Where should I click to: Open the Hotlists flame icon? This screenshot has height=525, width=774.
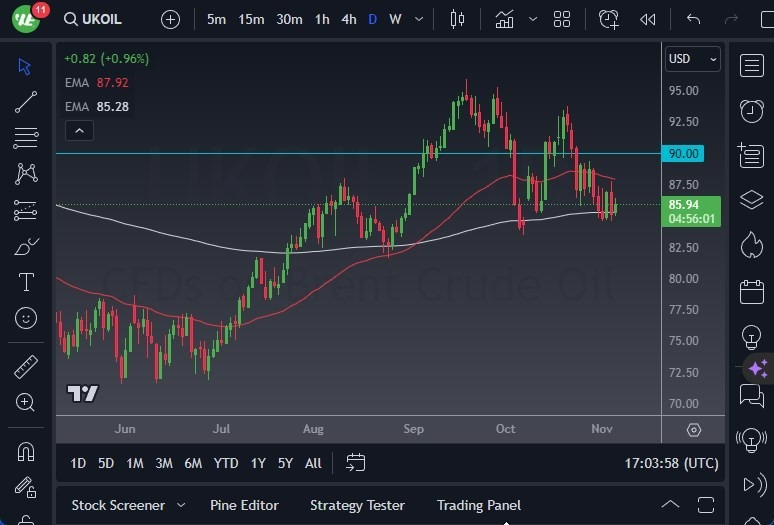point(752,245)
